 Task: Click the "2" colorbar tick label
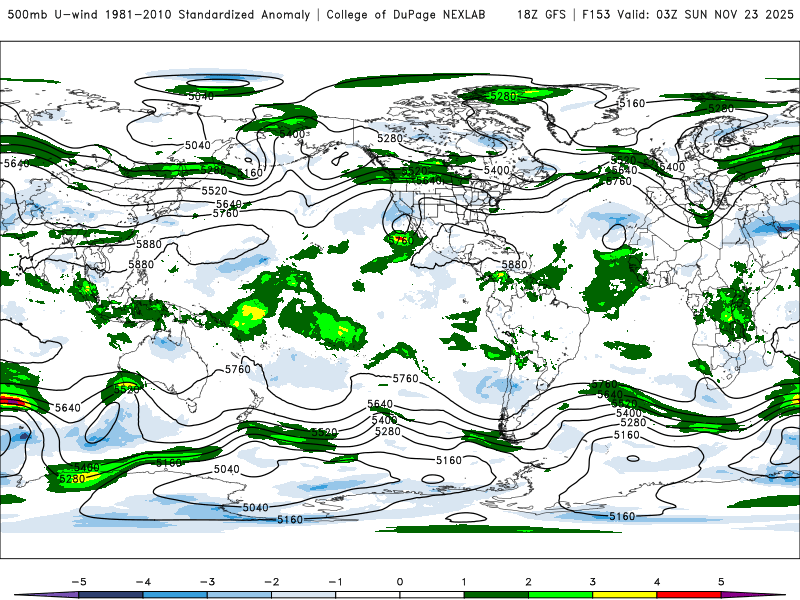528,582
